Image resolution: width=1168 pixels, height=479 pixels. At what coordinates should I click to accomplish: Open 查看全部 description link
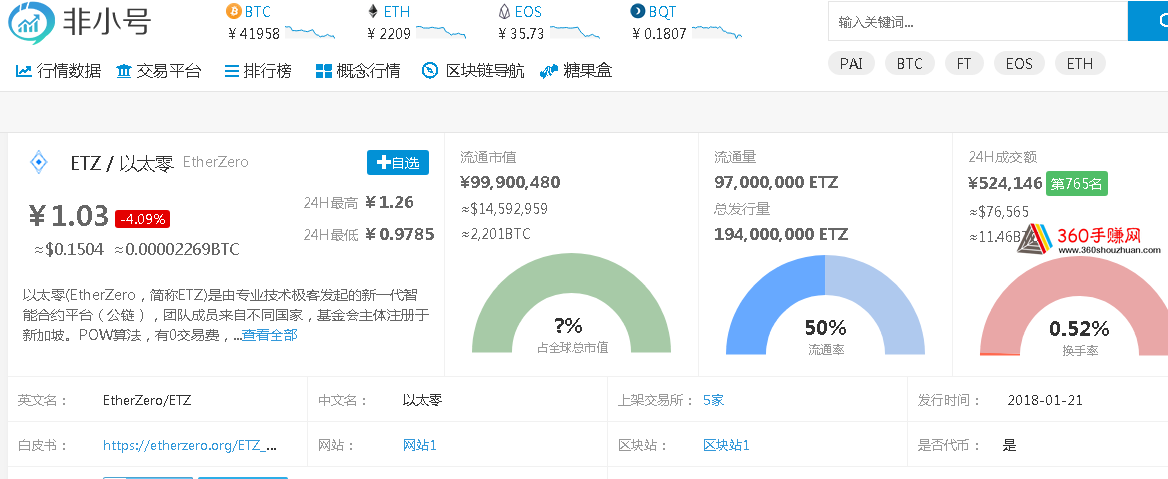pos(270,335)
